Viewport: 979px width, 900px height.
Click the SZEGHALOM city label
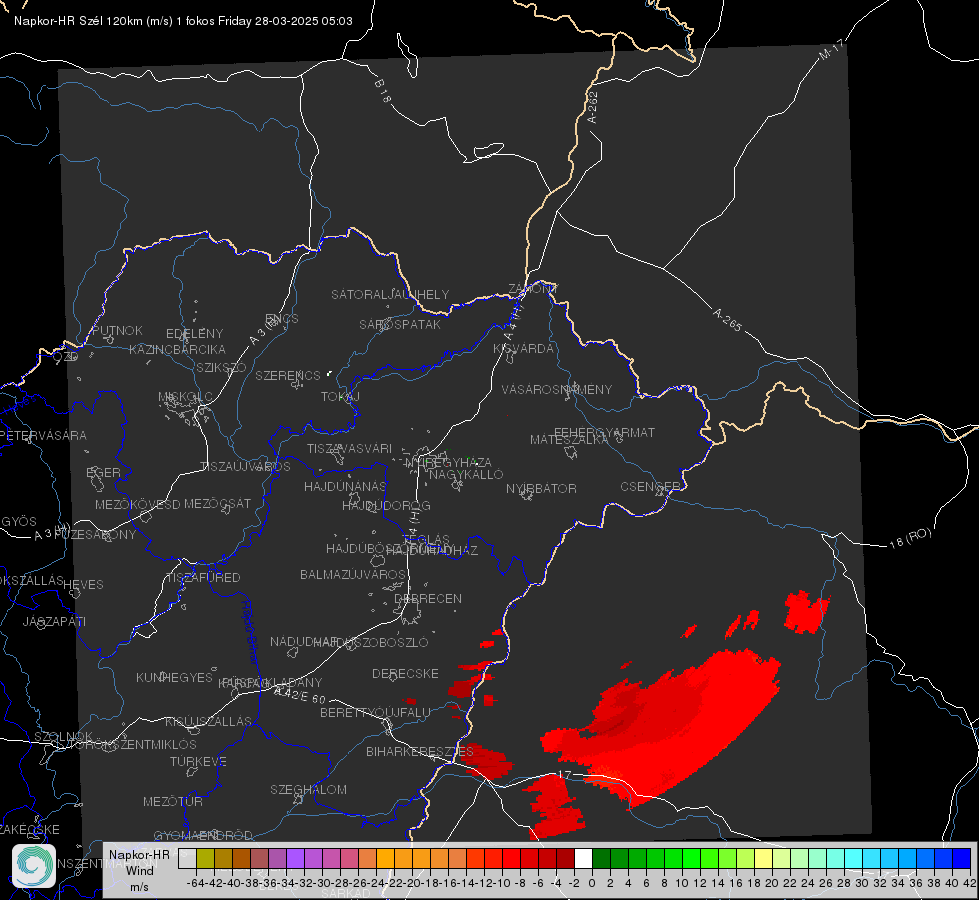(x=308, y=789)
